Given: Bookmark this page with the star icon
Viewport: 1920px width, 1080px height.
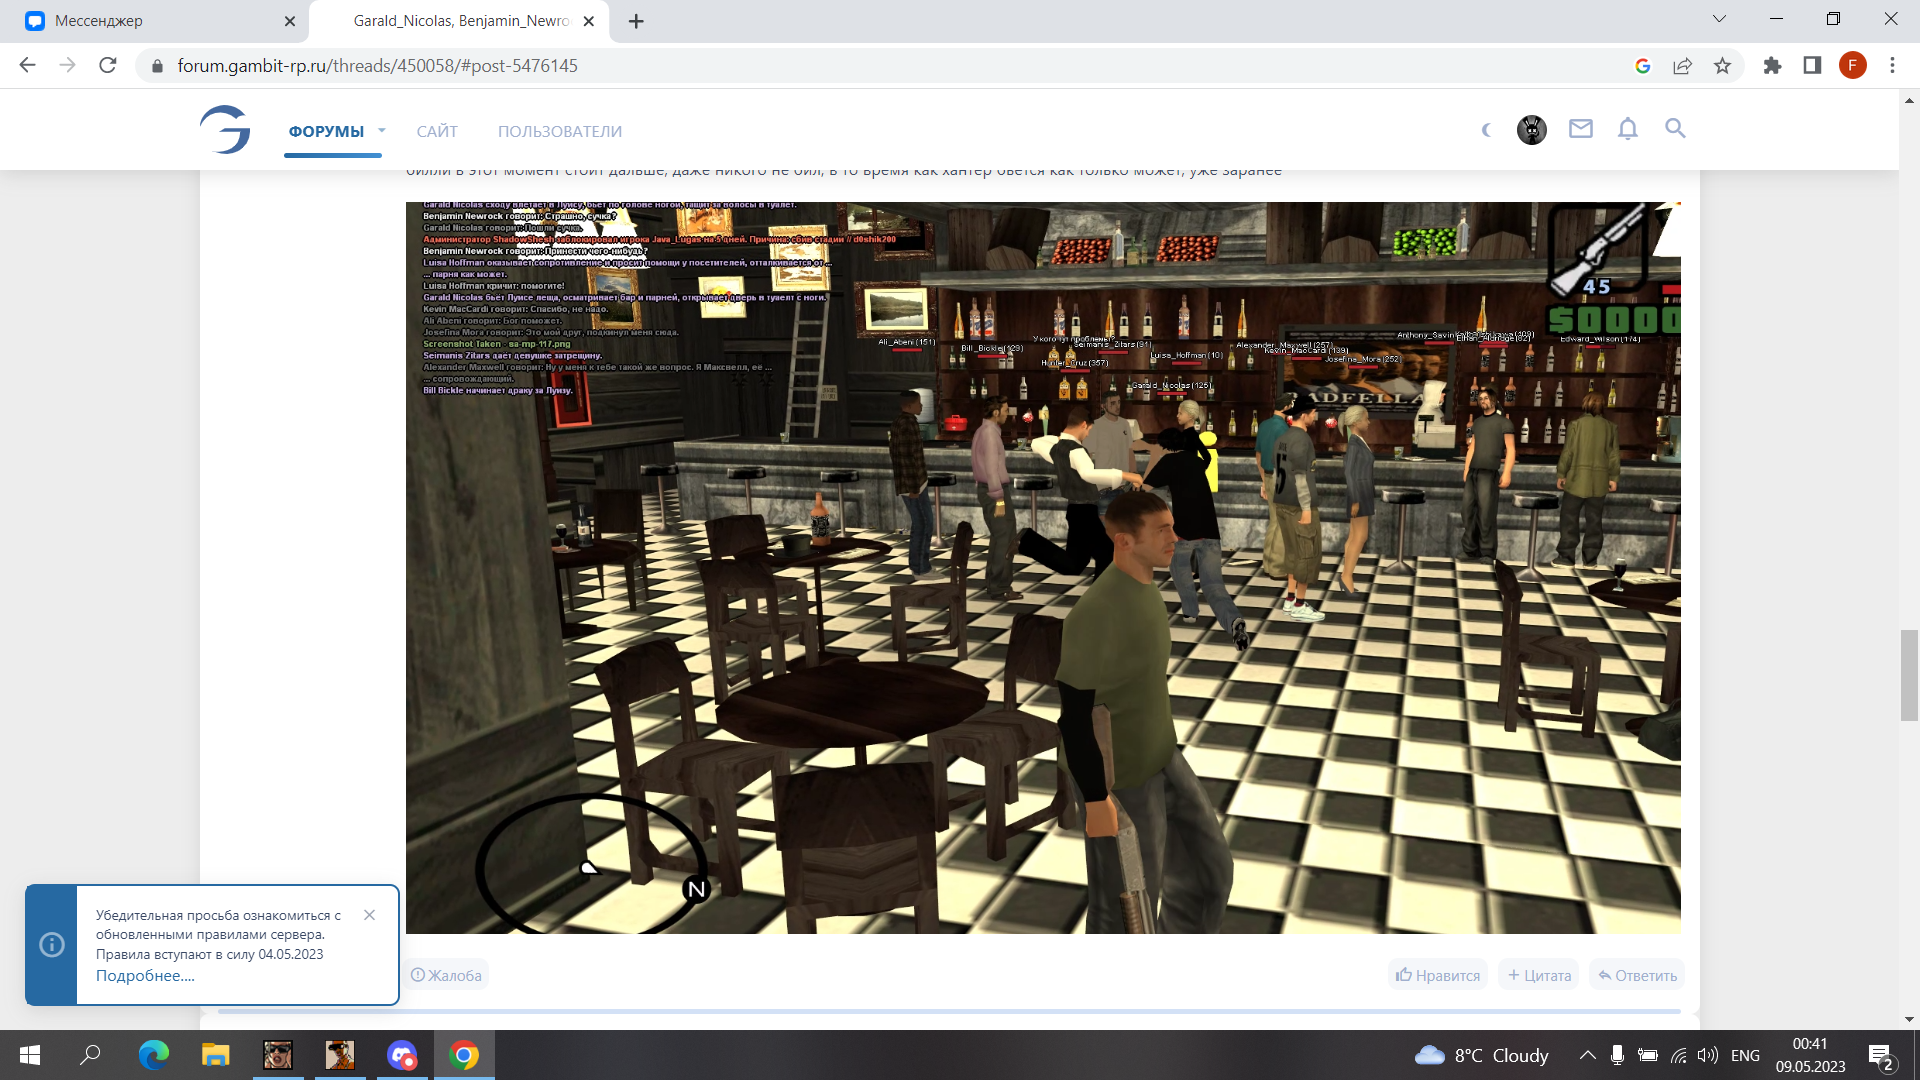Looking at the screenshot, I should (1722, 66).
